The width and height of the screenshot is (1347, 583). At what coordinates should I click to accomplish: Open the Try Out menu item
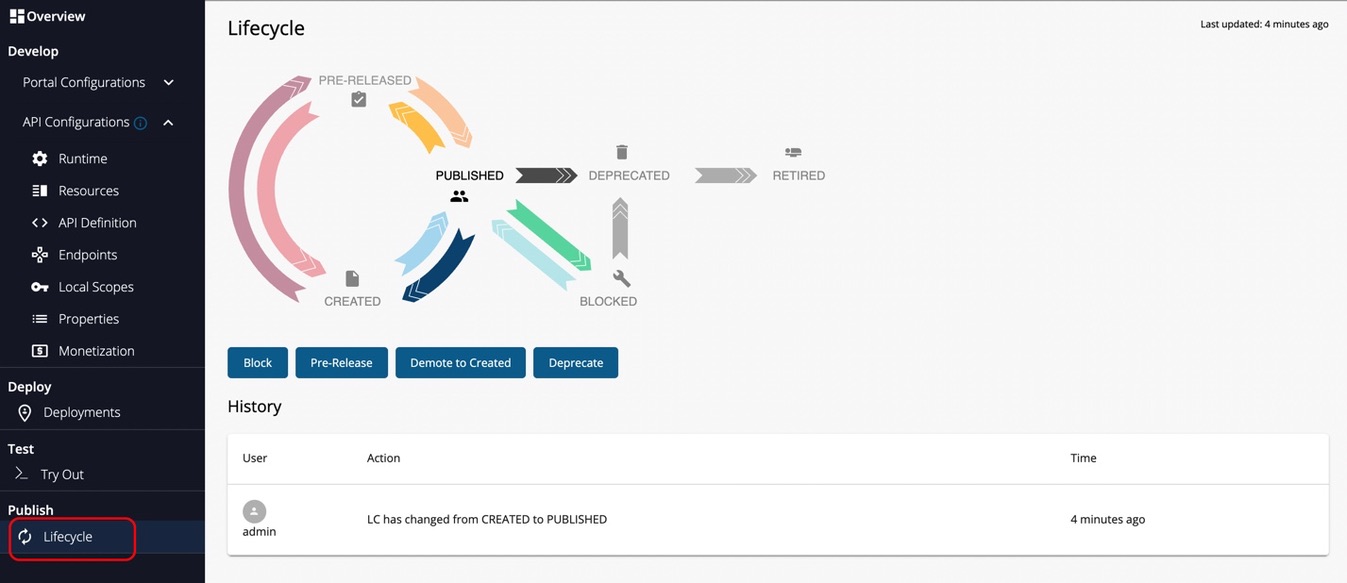62,475
